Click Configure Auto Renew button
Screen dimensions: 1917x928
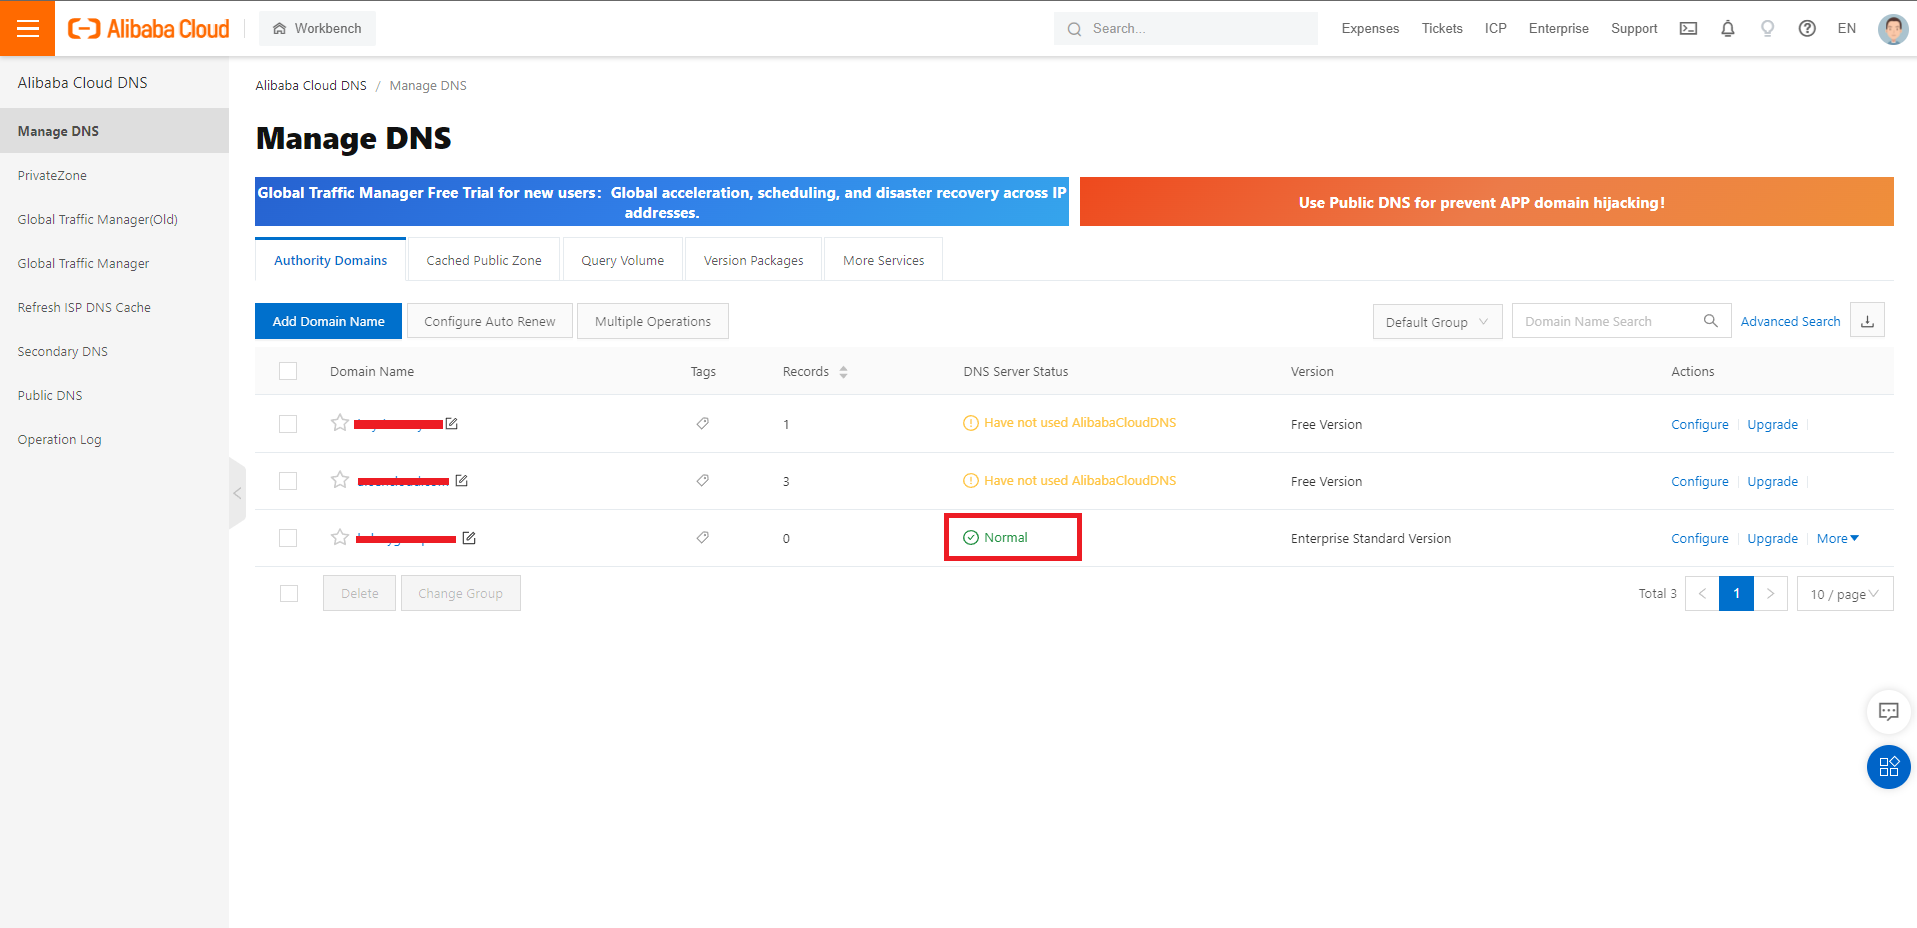(489, 321)
